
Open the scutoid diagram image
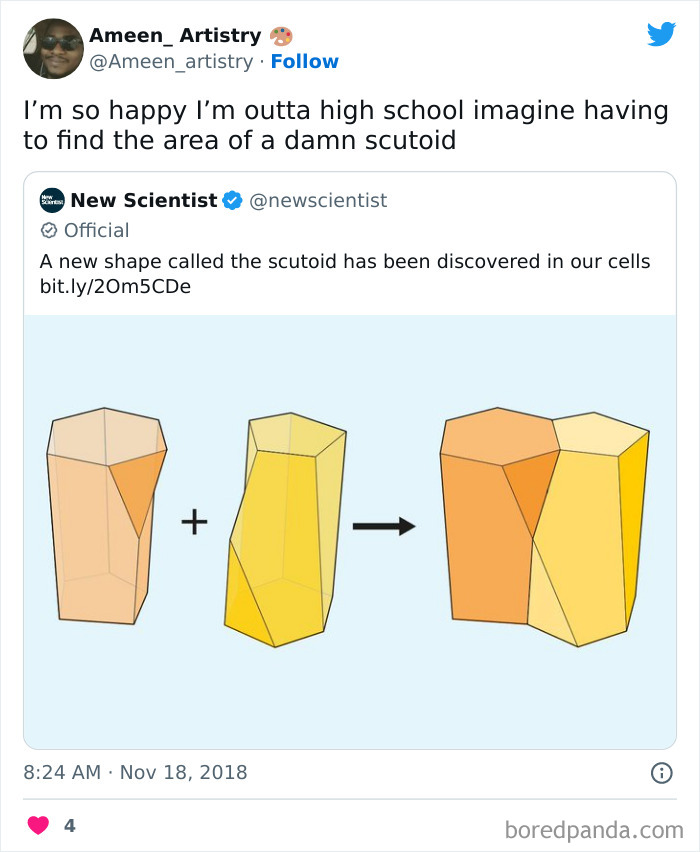pos(350,525)
